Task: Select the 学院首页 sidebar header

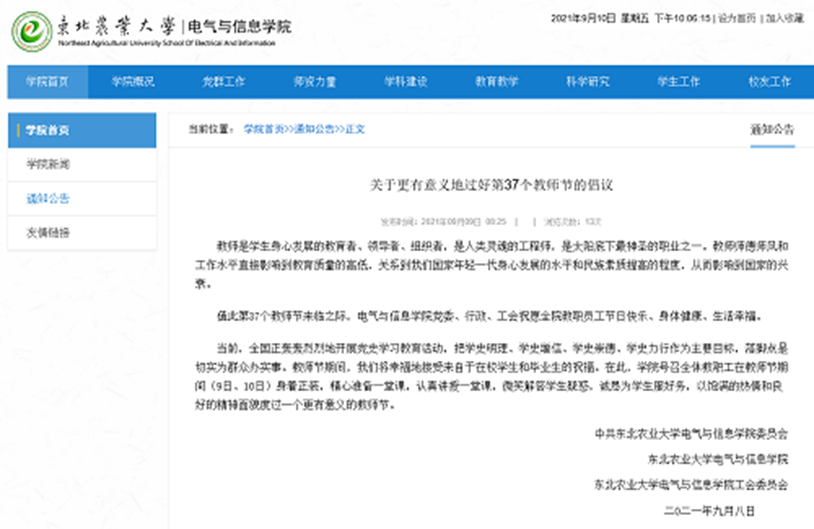Action: [x=48, y=130]
